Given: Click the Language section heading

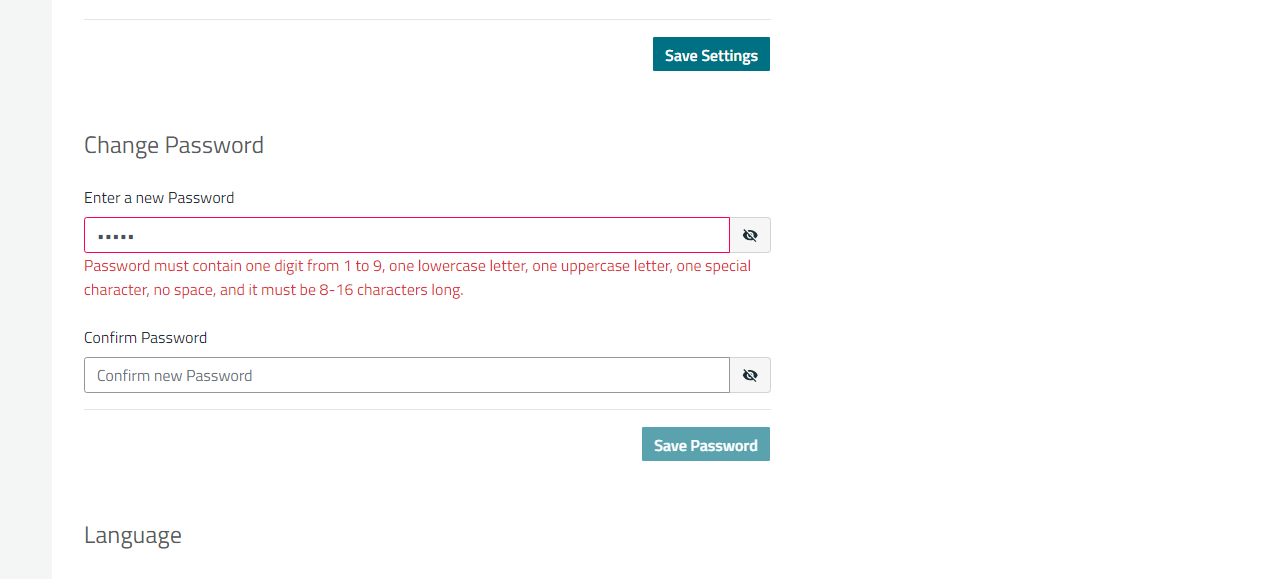Looking at the screenshot, I should point(133,535).
